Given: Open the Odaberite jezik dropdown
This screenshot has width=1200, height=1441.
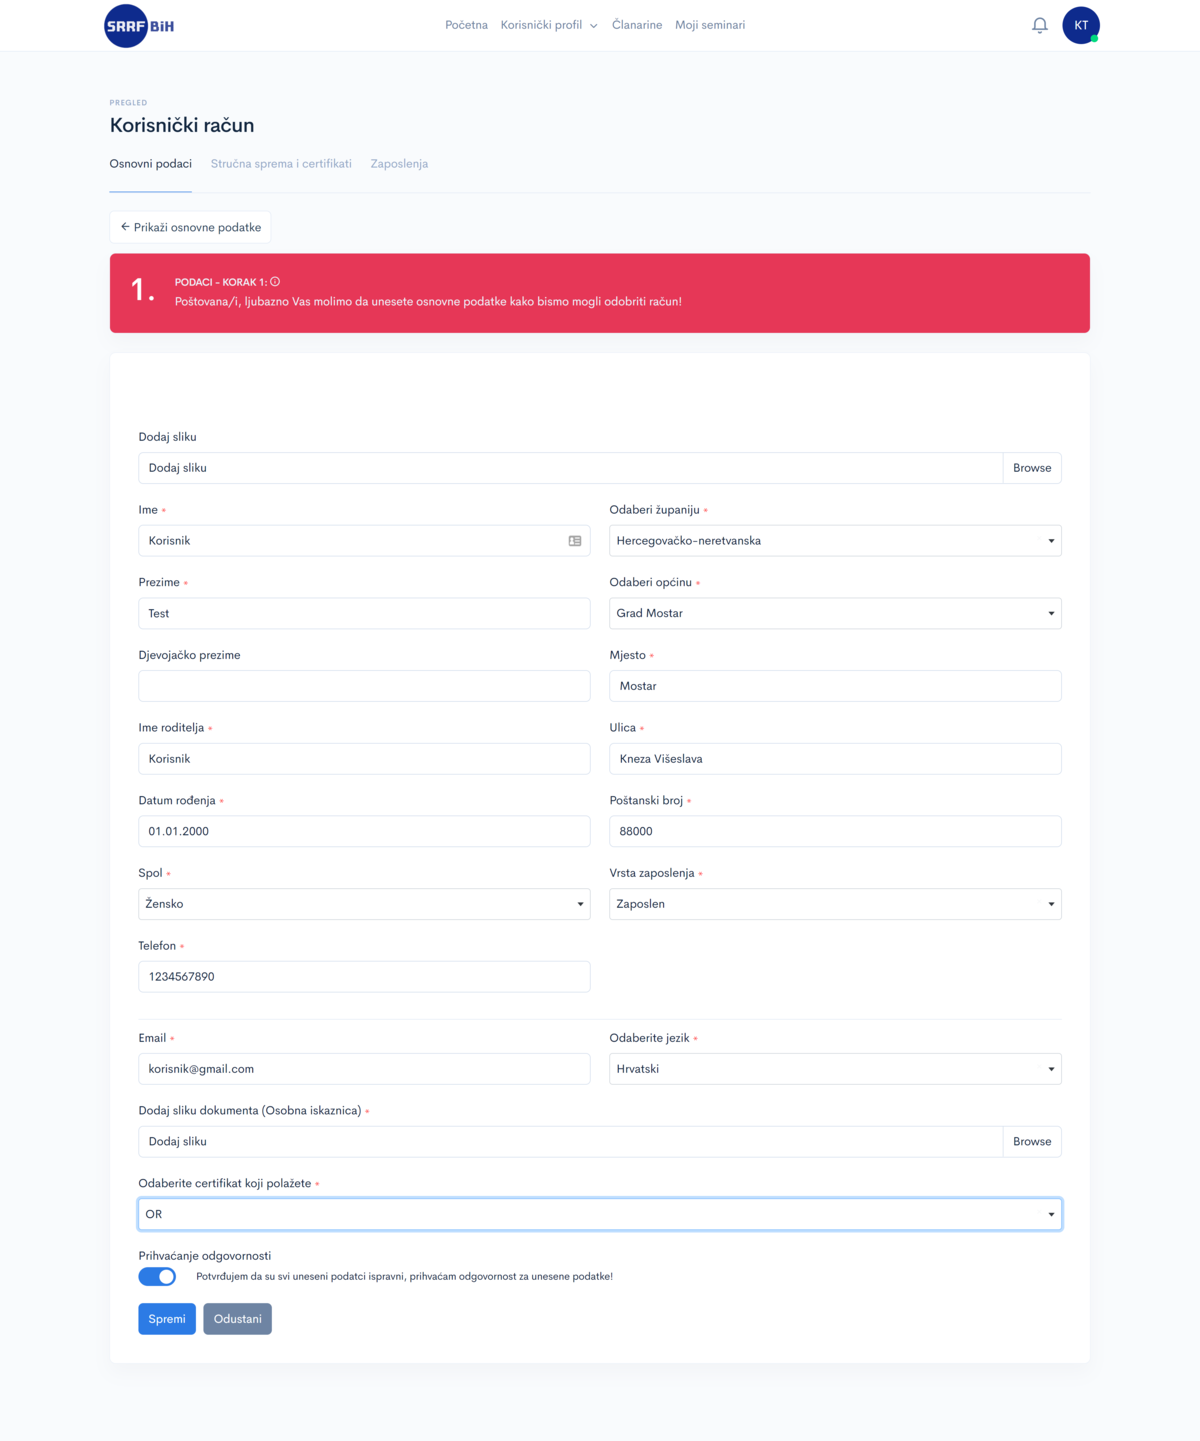Looking at the screenshot, I should [835, 1069].
